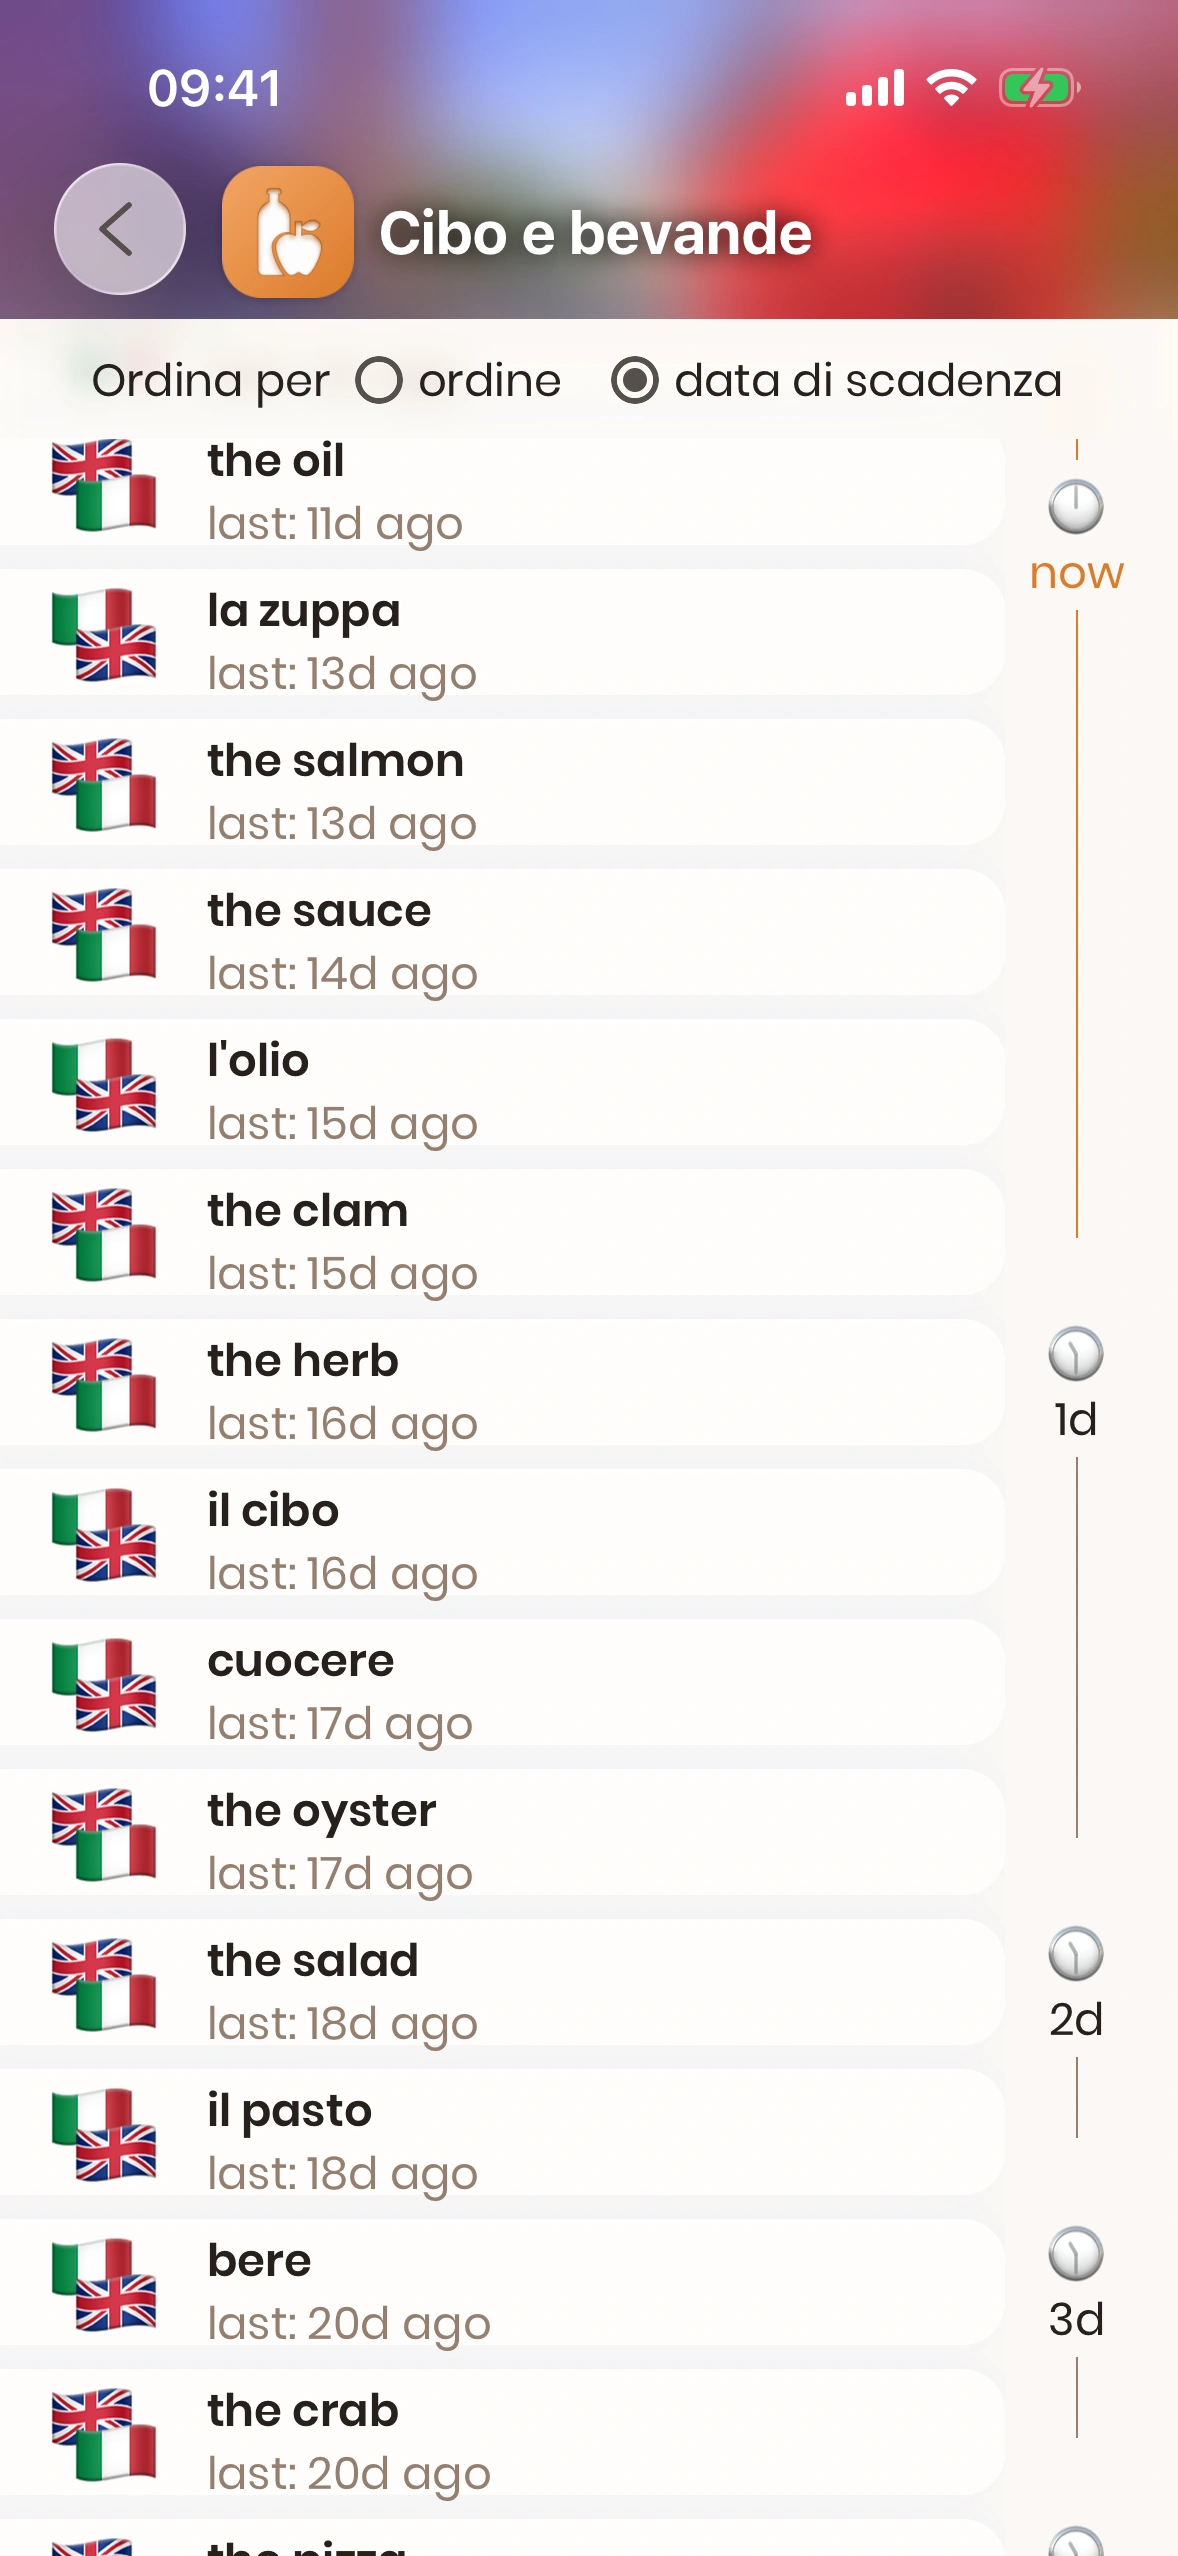
Task: Click the clock icon above 'now'
Action: point(1075,506)
